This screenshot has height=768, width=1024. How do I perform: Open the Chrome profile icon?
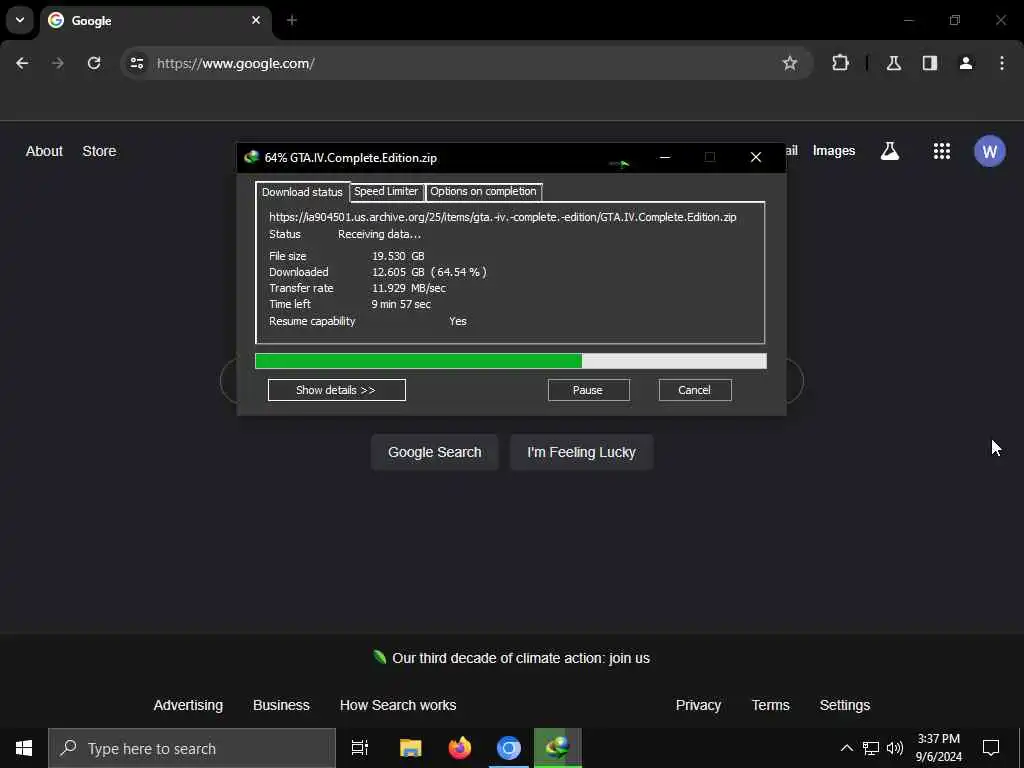point(965,63)
